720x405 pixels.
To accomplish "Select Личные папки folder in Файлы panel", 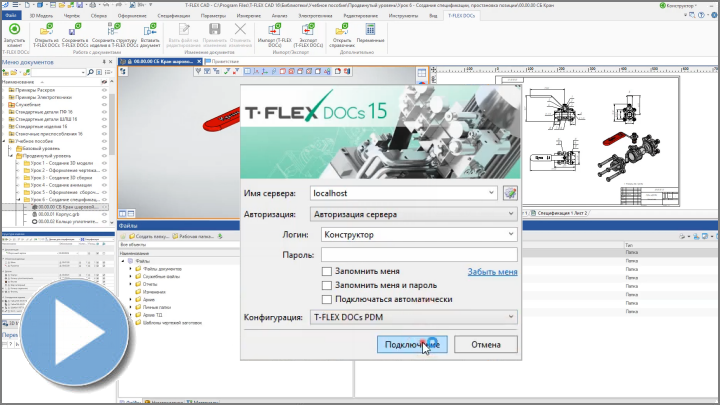I will tap(153, 307).
